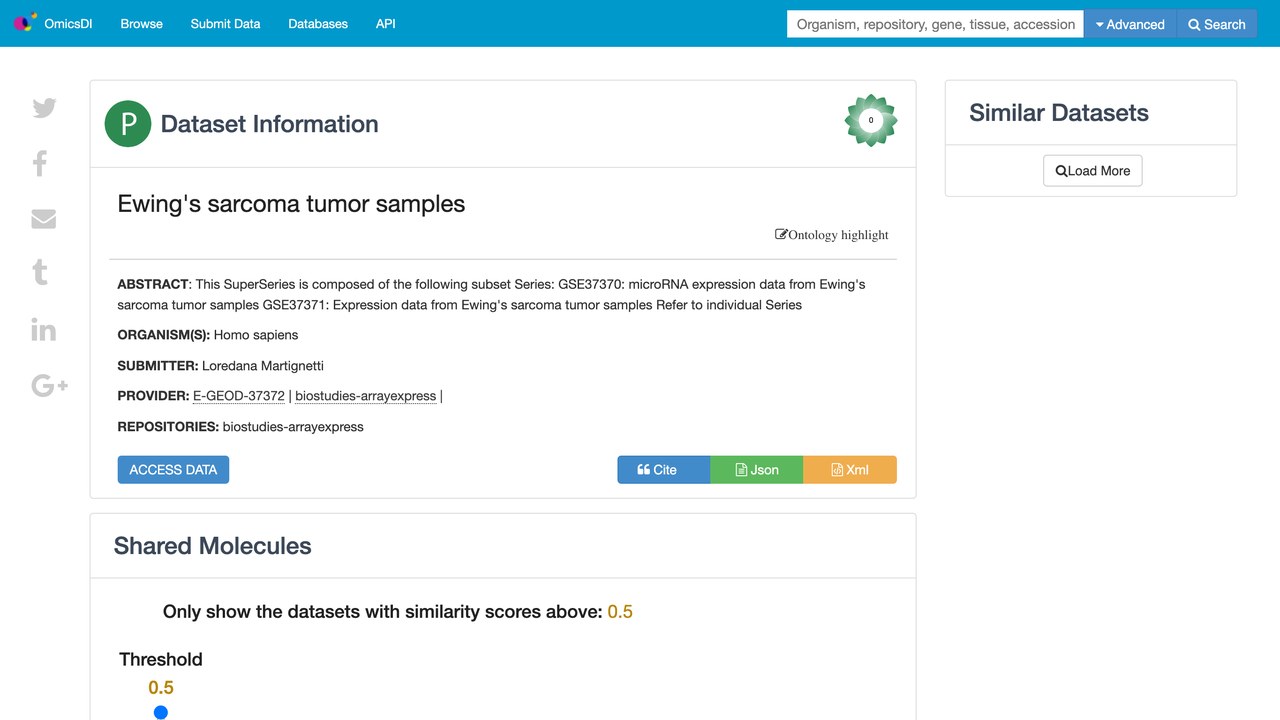This screenshot has width=1280, height=720.
Task: Share dataset on Facebook
Action: point(40,163)
